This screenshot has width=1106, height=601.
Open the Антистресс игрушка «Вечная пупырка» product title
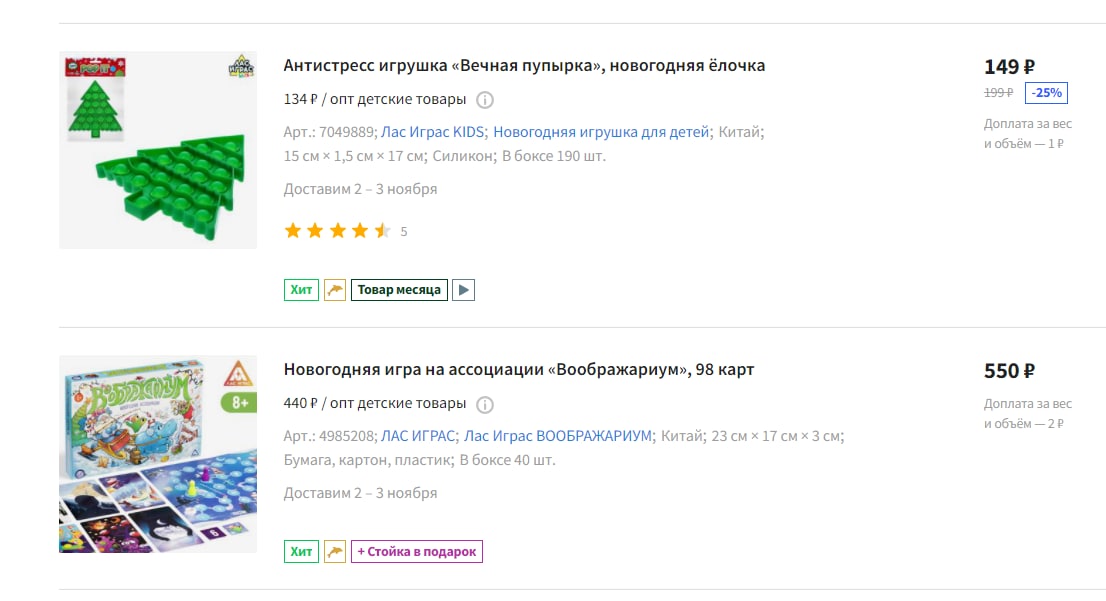(x=524, y=66)
